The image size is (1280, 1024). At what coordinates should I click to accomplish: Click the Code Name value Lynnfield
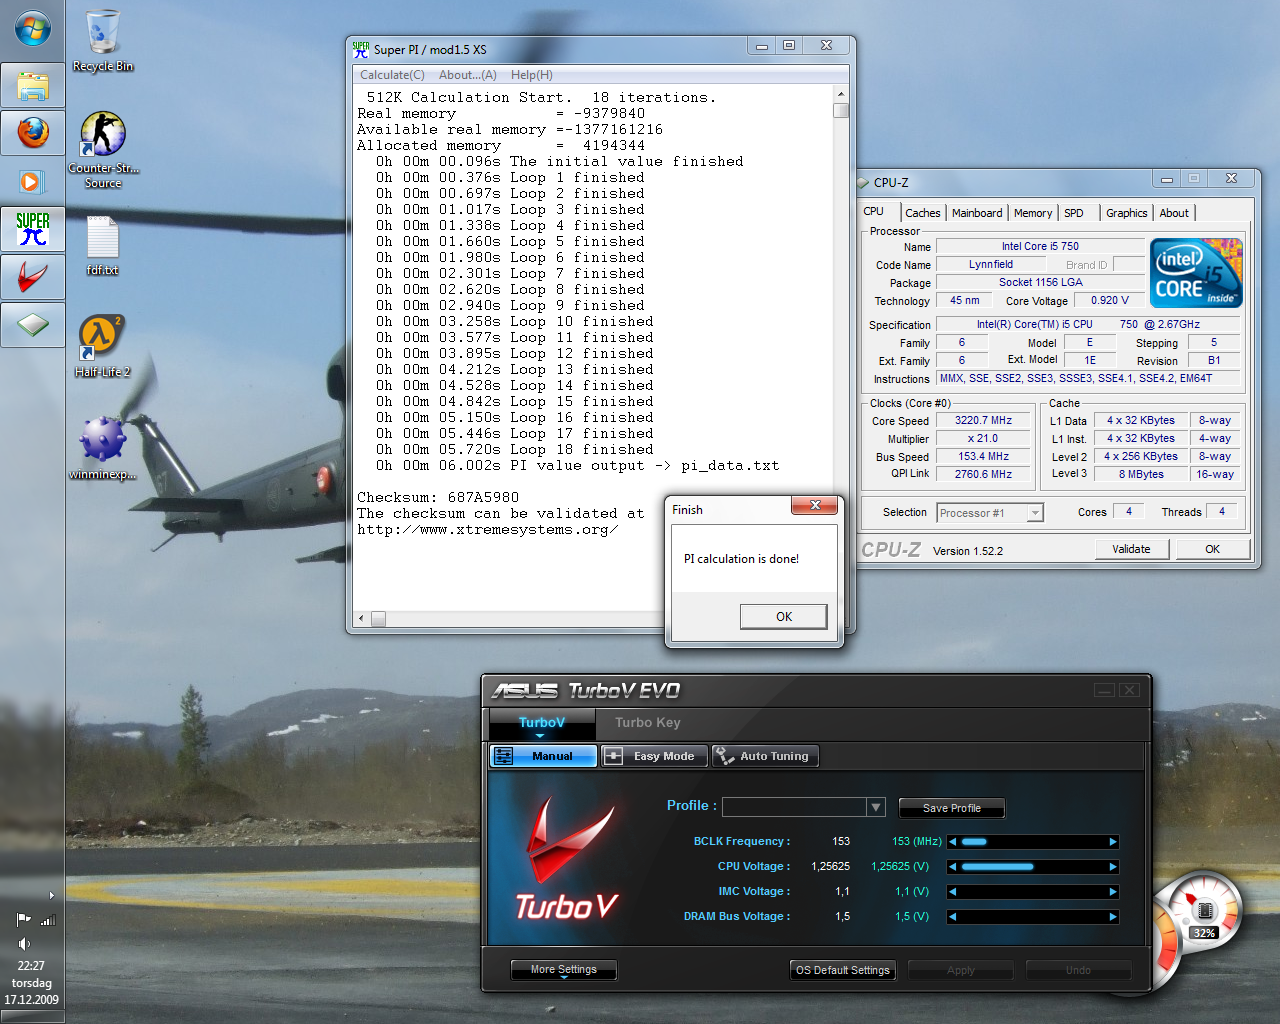[991, 265]
